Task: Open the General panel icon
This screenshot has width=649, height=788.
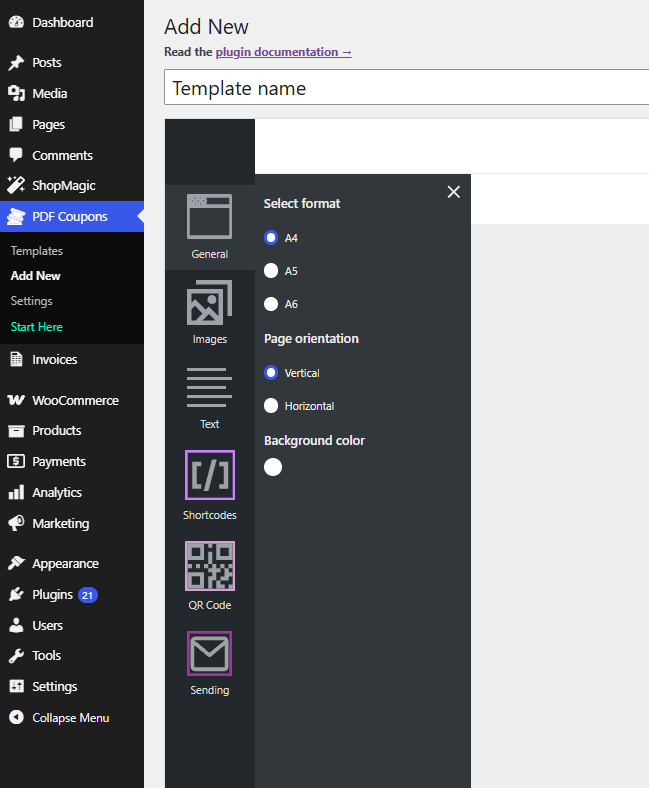Action: pyautogui.click(x=210, y=217)
